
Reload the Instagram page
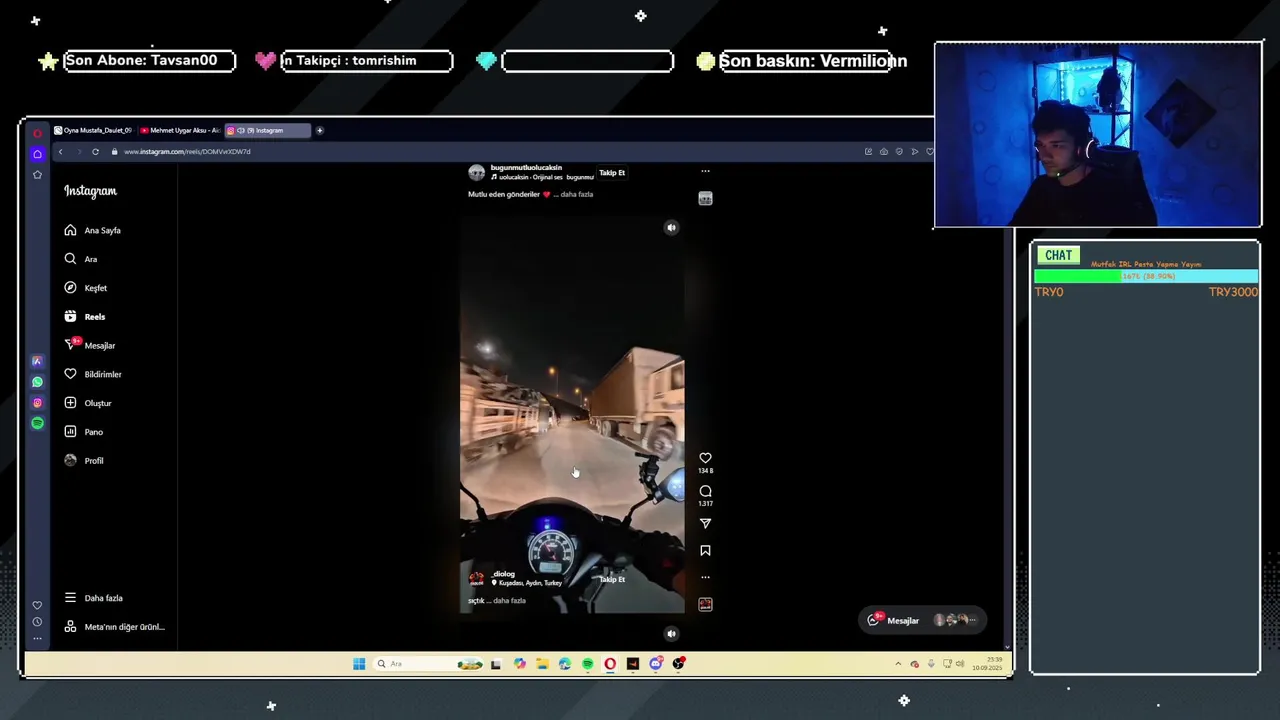coord(95,152)
